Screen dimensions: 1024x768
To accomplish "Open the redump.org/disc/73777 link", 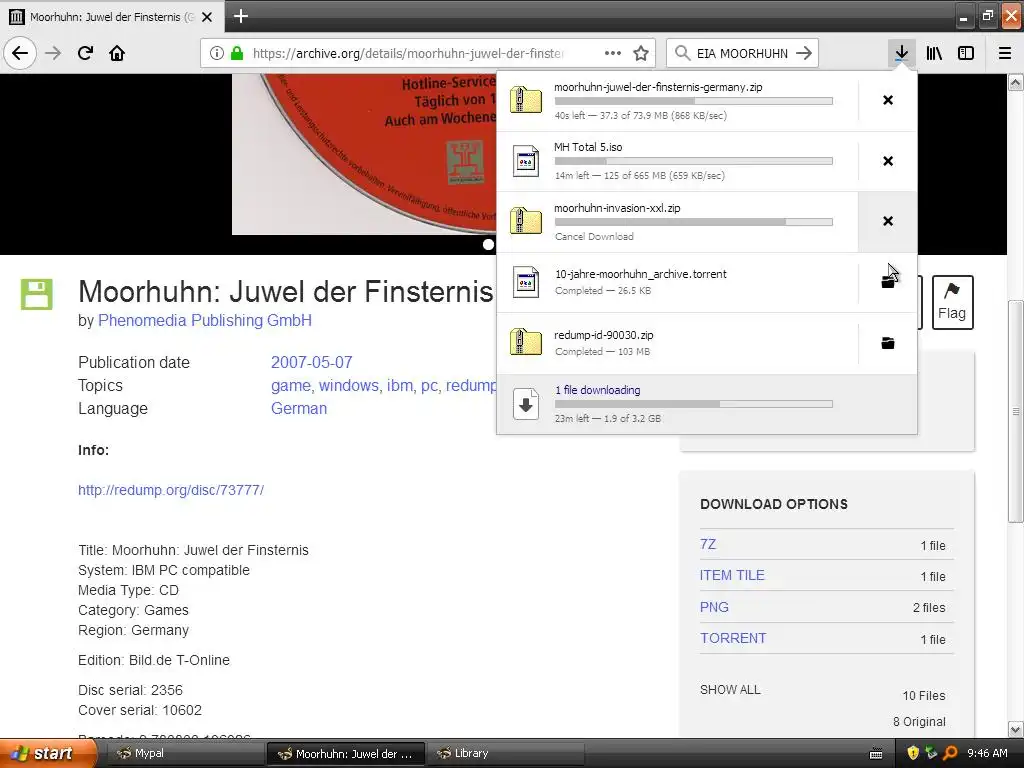I will point(171,490).
